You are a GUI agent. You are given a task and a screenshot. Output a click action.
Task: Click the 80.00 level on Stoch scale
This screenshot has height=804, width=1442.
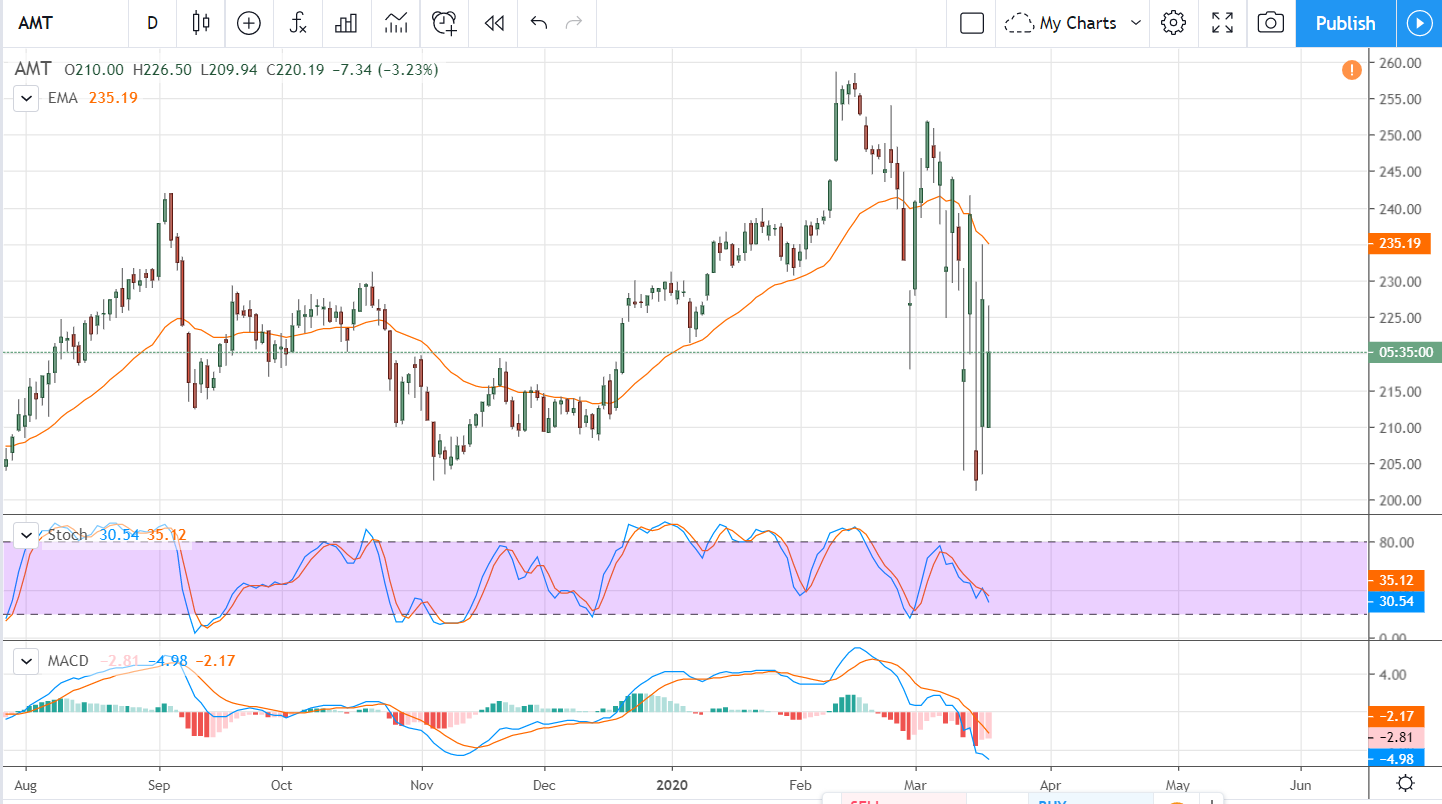1396,542
